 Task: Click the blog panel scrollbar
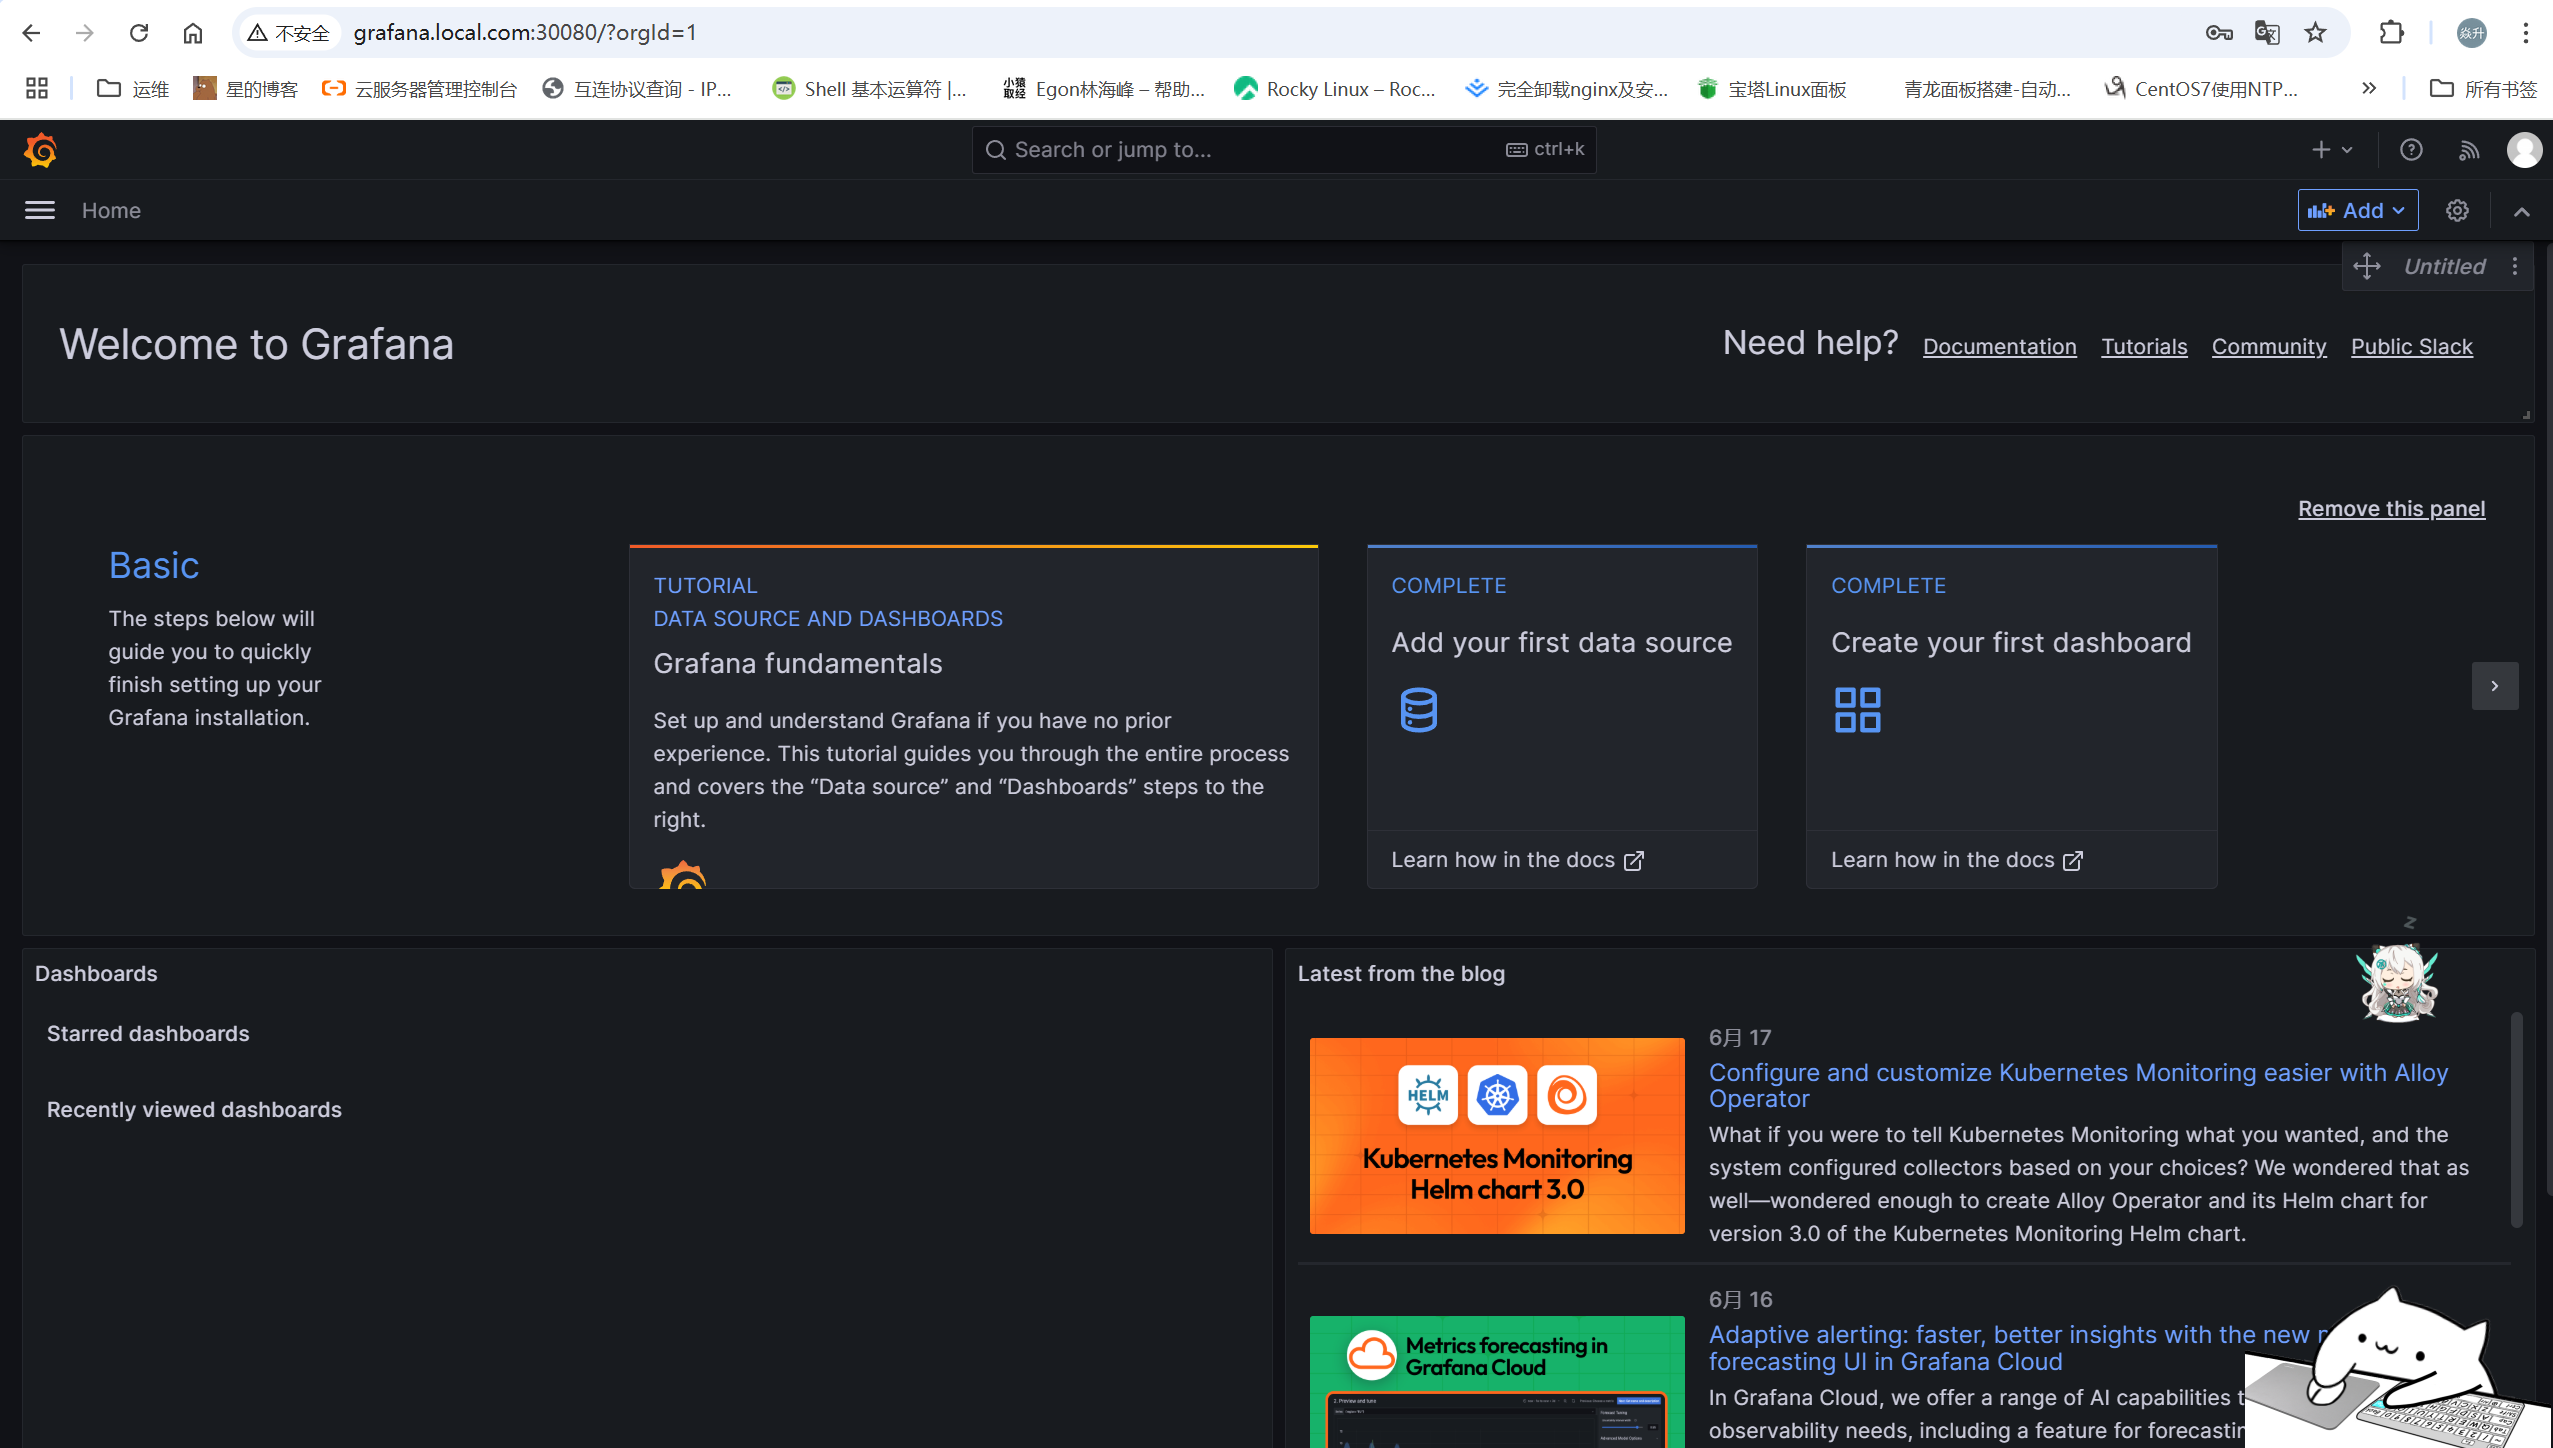tap(2516, 1120)
